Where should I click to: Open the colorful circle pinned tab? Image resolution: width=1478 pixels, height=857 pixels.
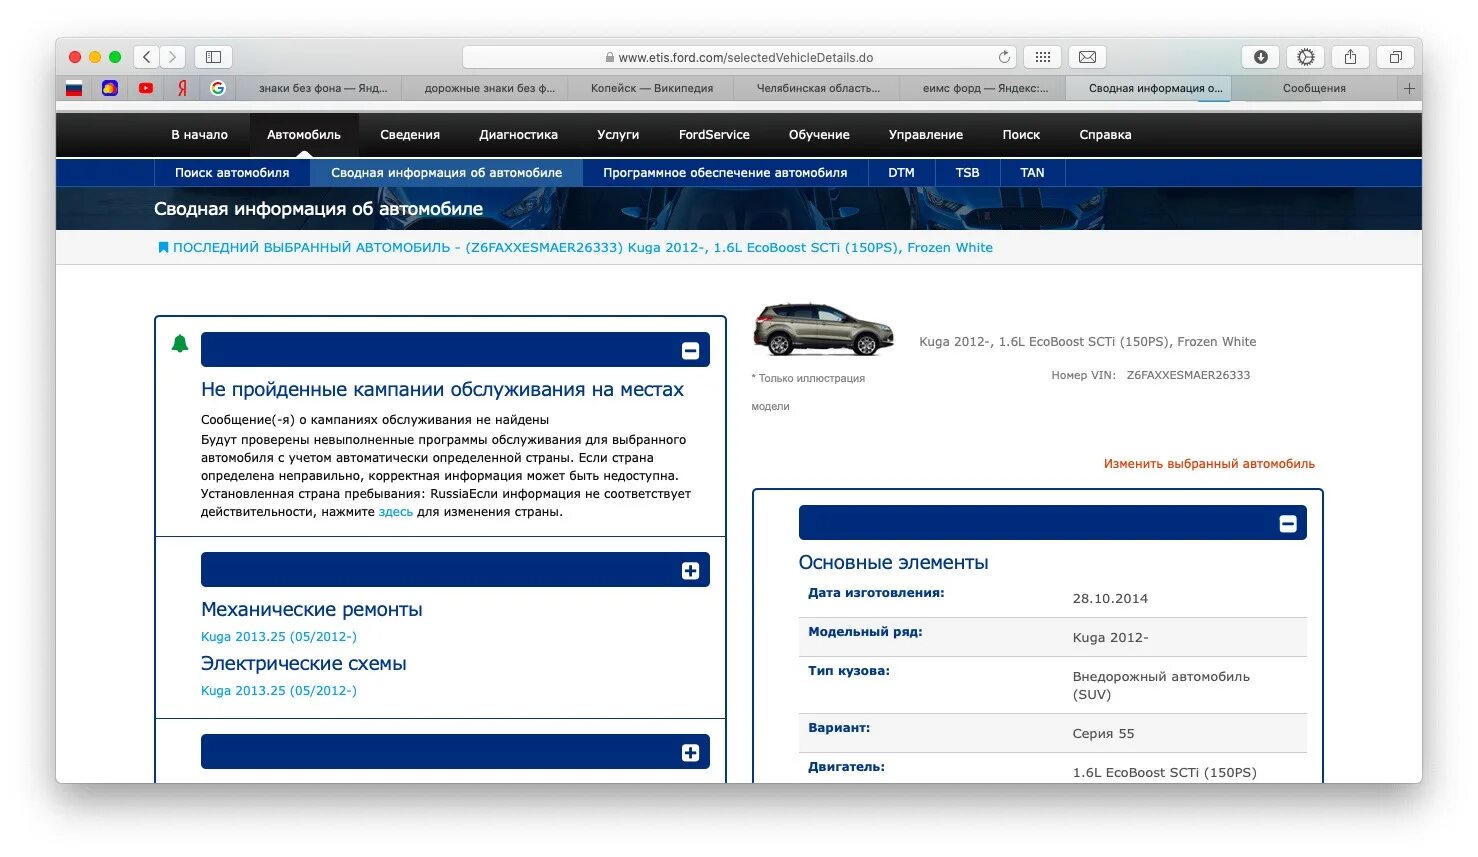(x=110, y=88)
